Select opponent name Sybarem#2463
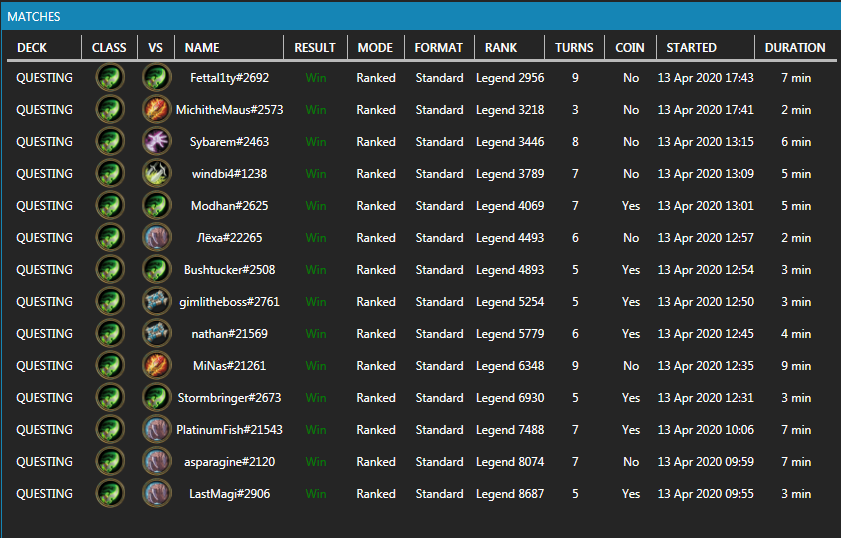 coord(230,142)
